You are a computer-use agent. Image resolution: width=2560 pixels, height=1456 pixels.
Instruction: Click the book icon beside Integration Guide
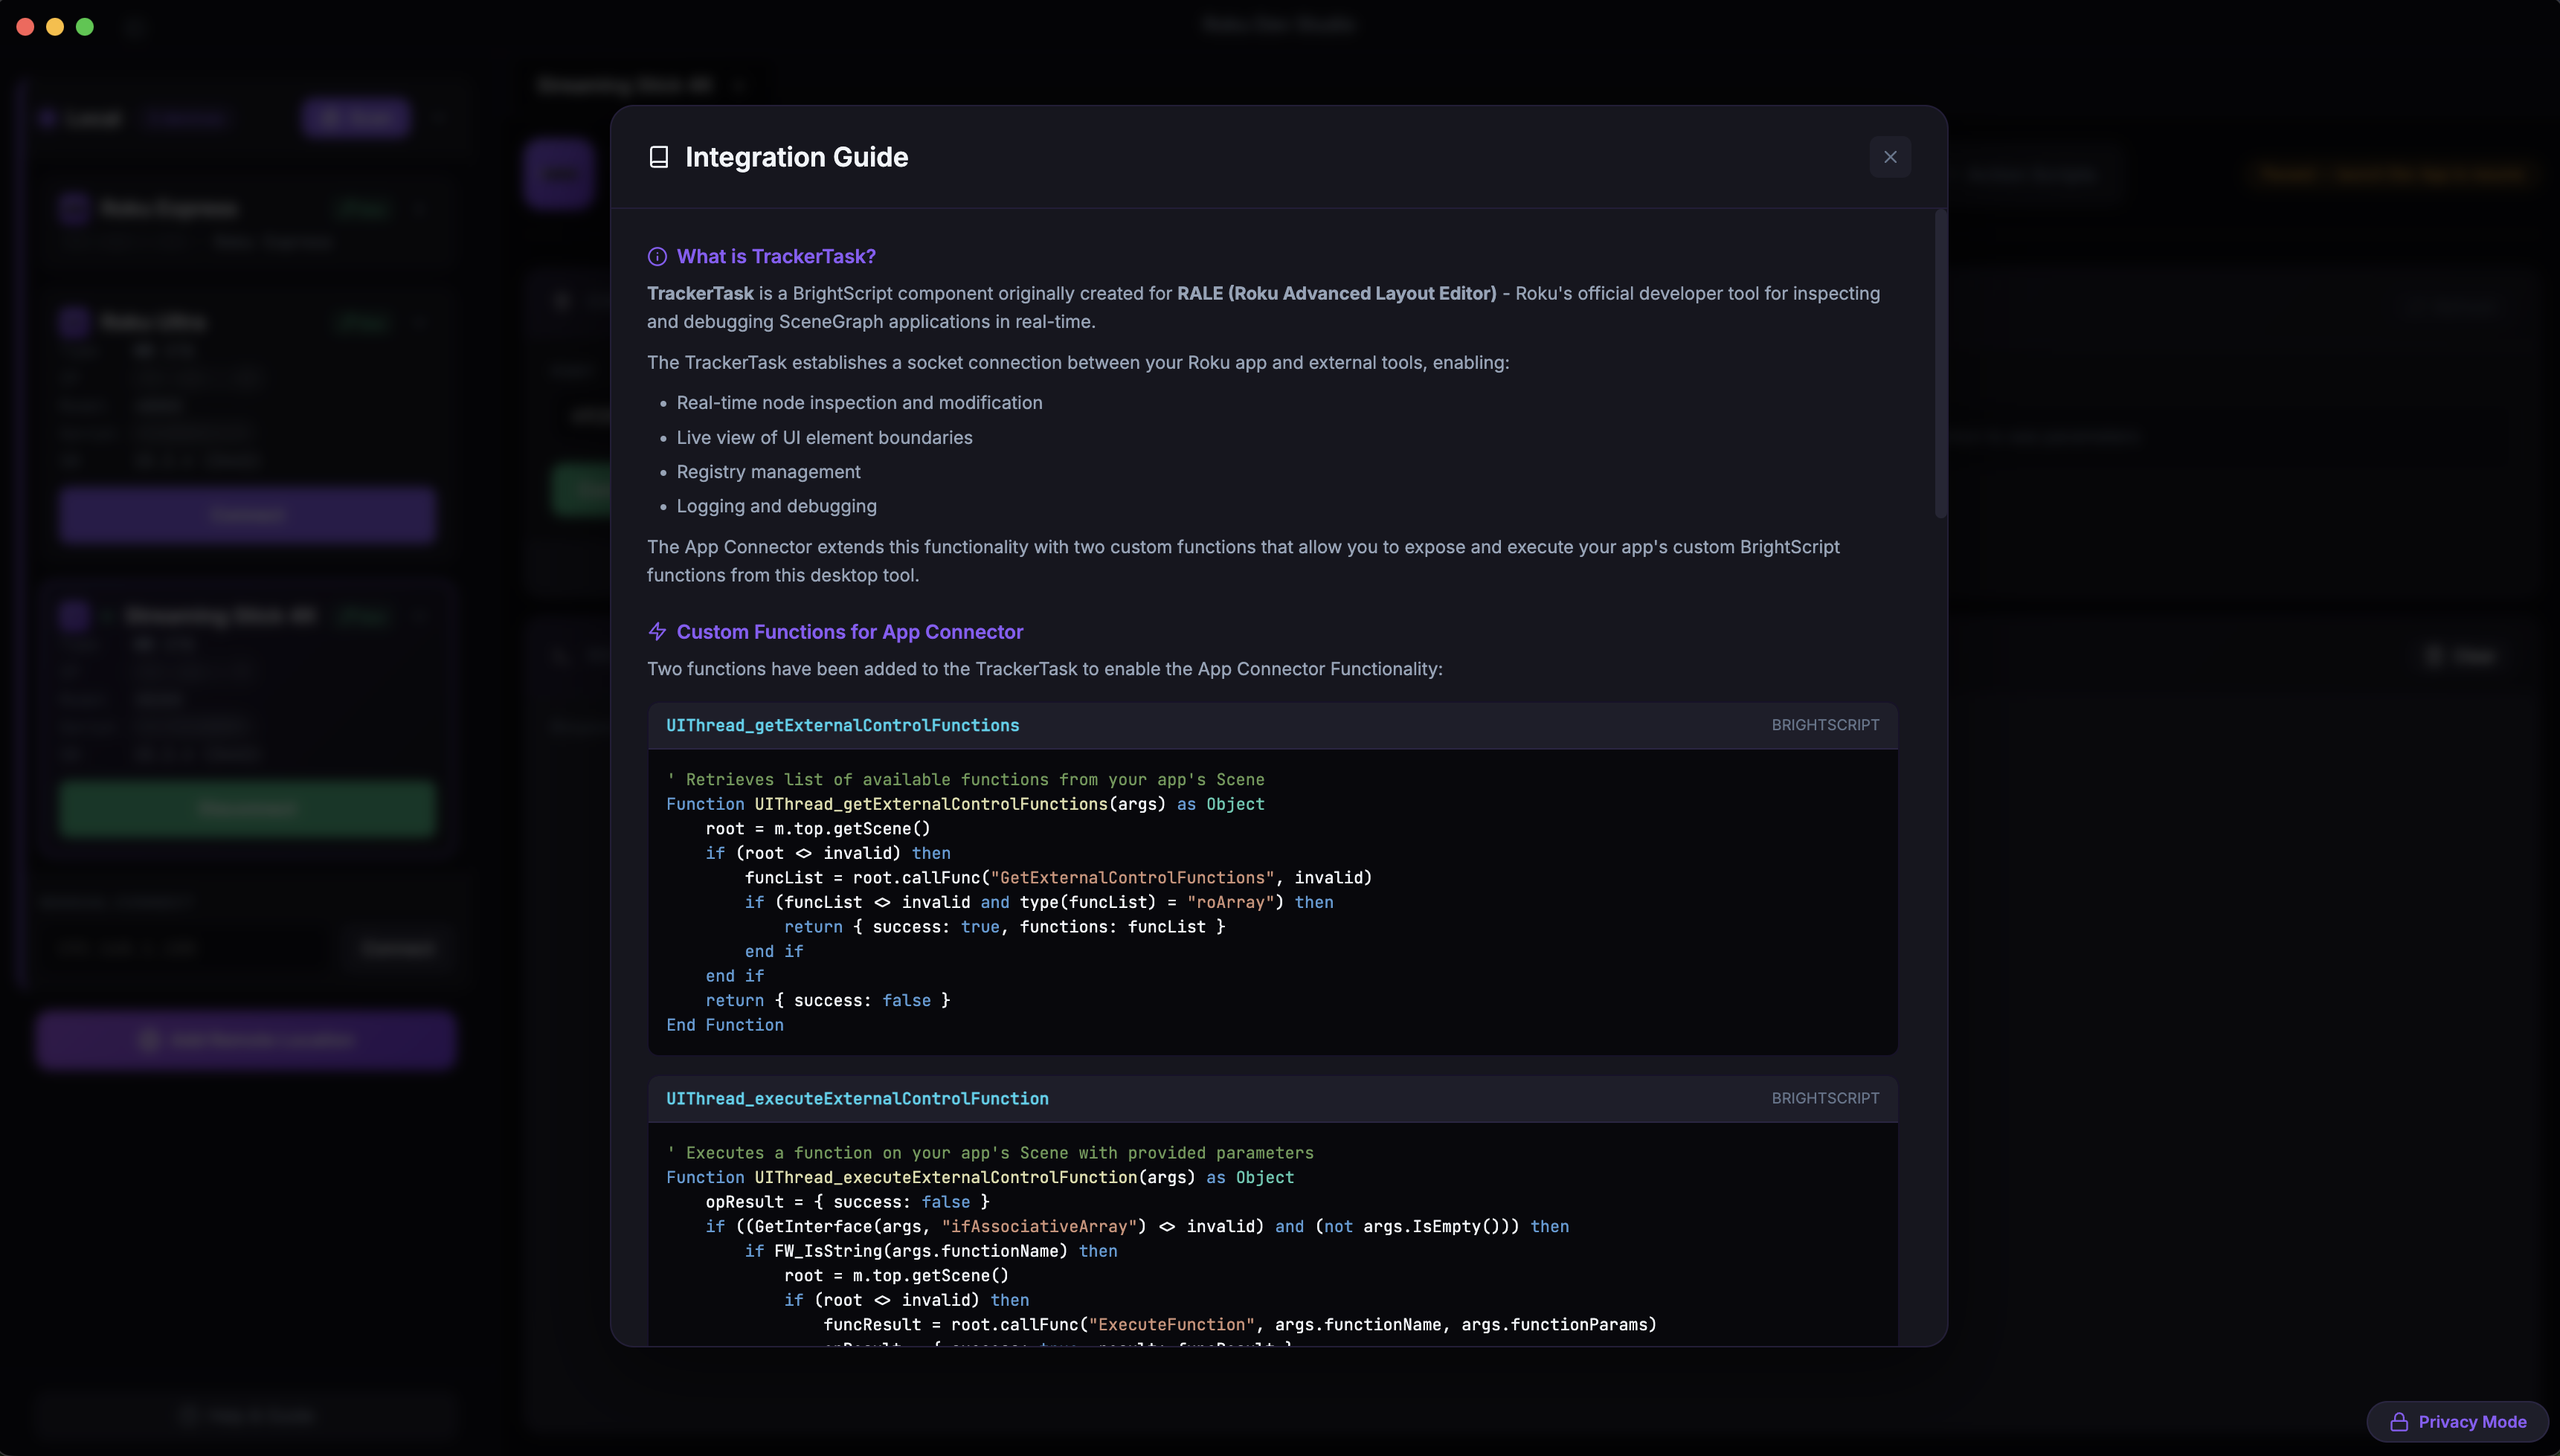658,157
